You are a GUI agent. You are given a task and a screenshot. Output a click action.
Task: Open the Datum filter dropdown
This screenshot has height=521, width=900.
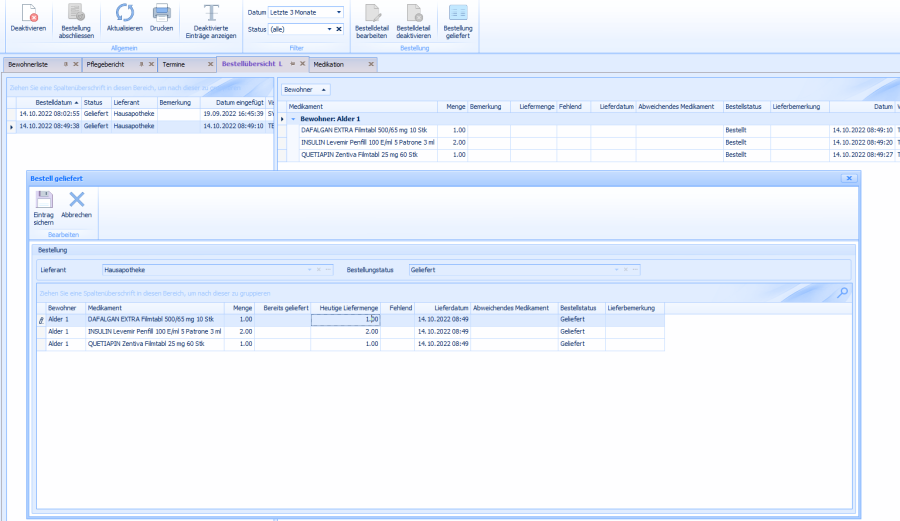point(338,12)
